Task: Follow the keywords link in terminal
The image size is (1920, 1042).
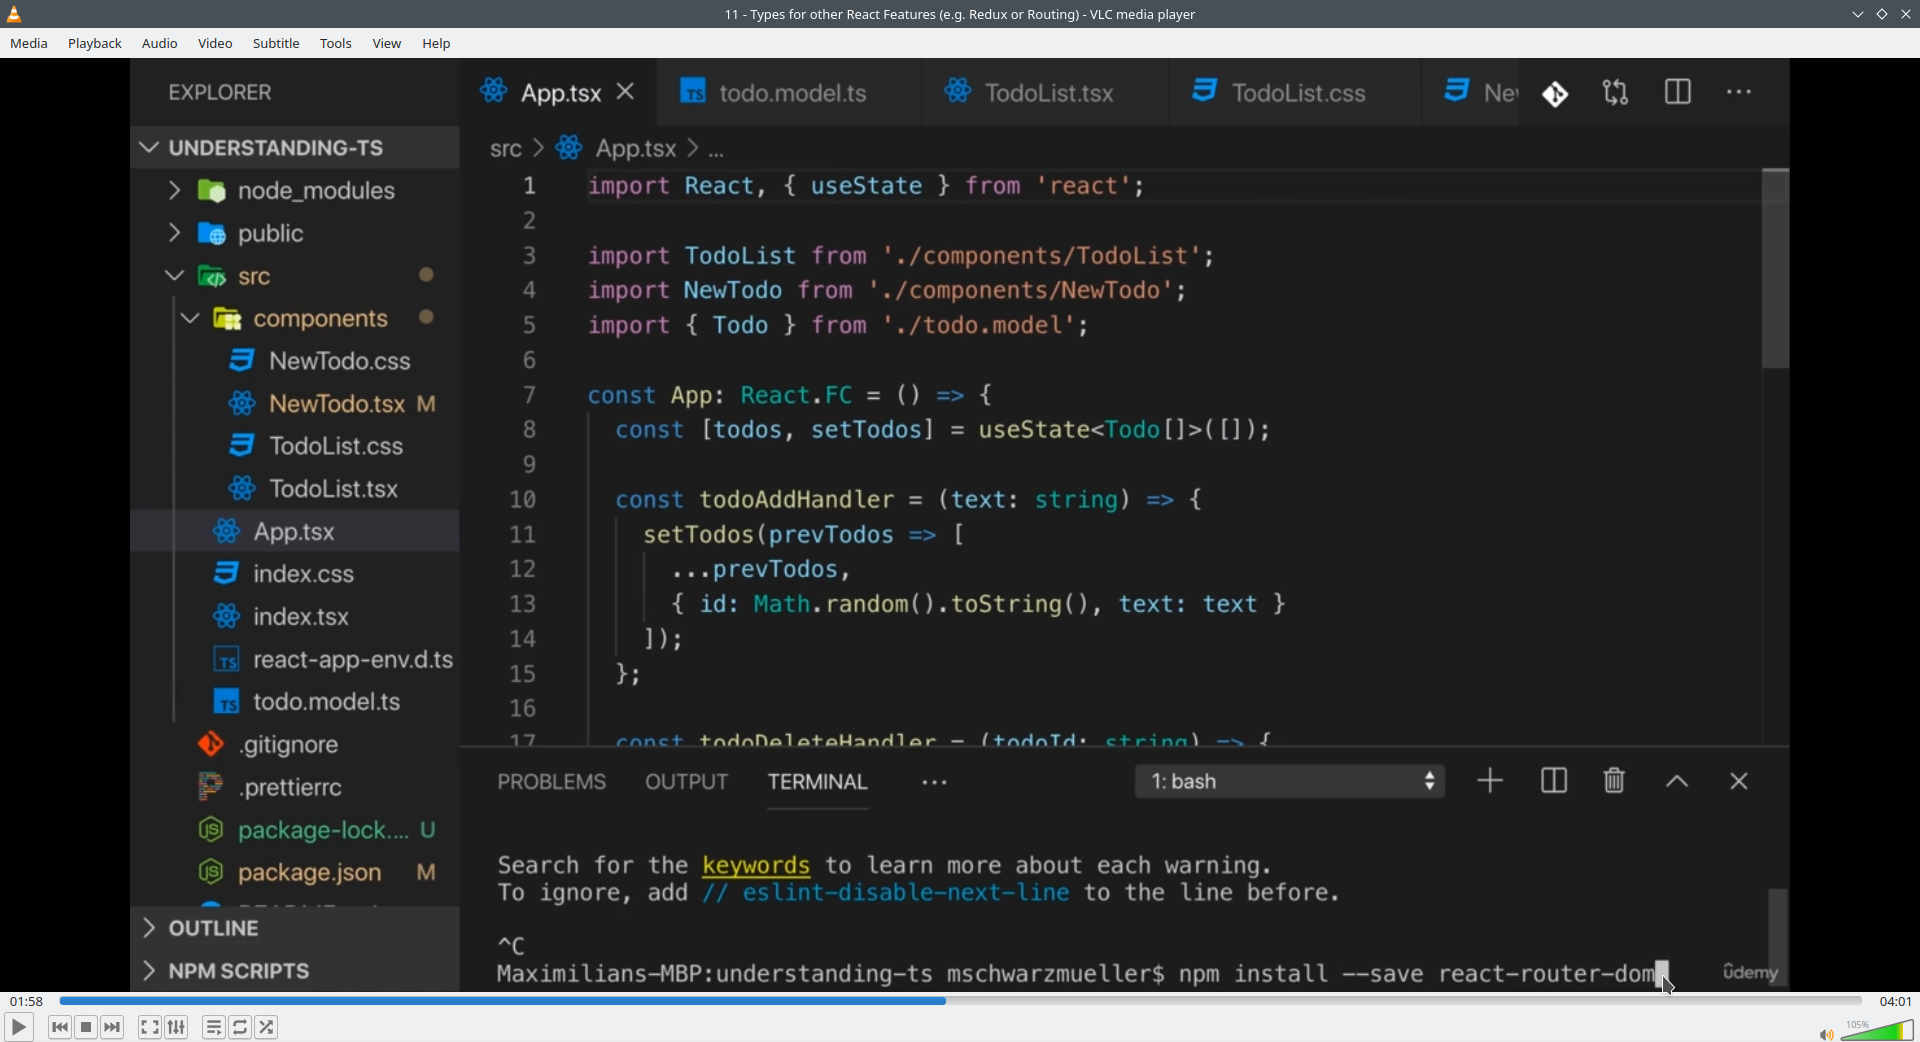Action: click(756, 866)
